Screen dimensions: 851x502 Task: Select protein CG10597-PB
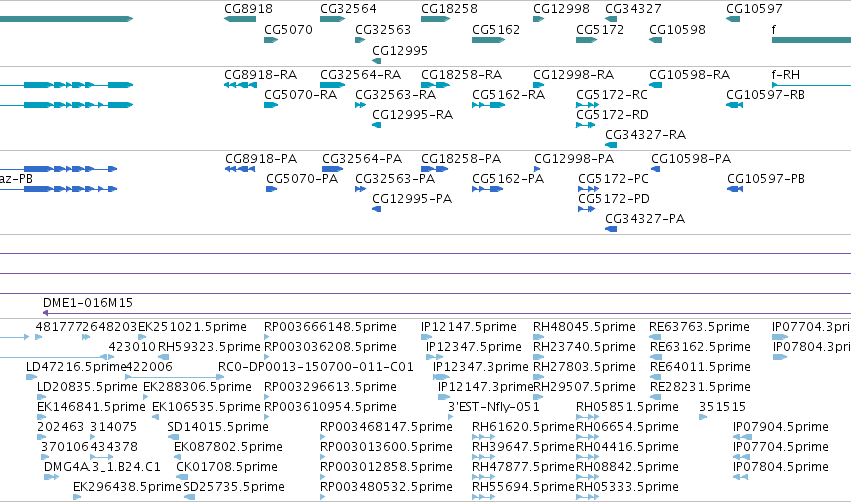(x=766, y=179)
